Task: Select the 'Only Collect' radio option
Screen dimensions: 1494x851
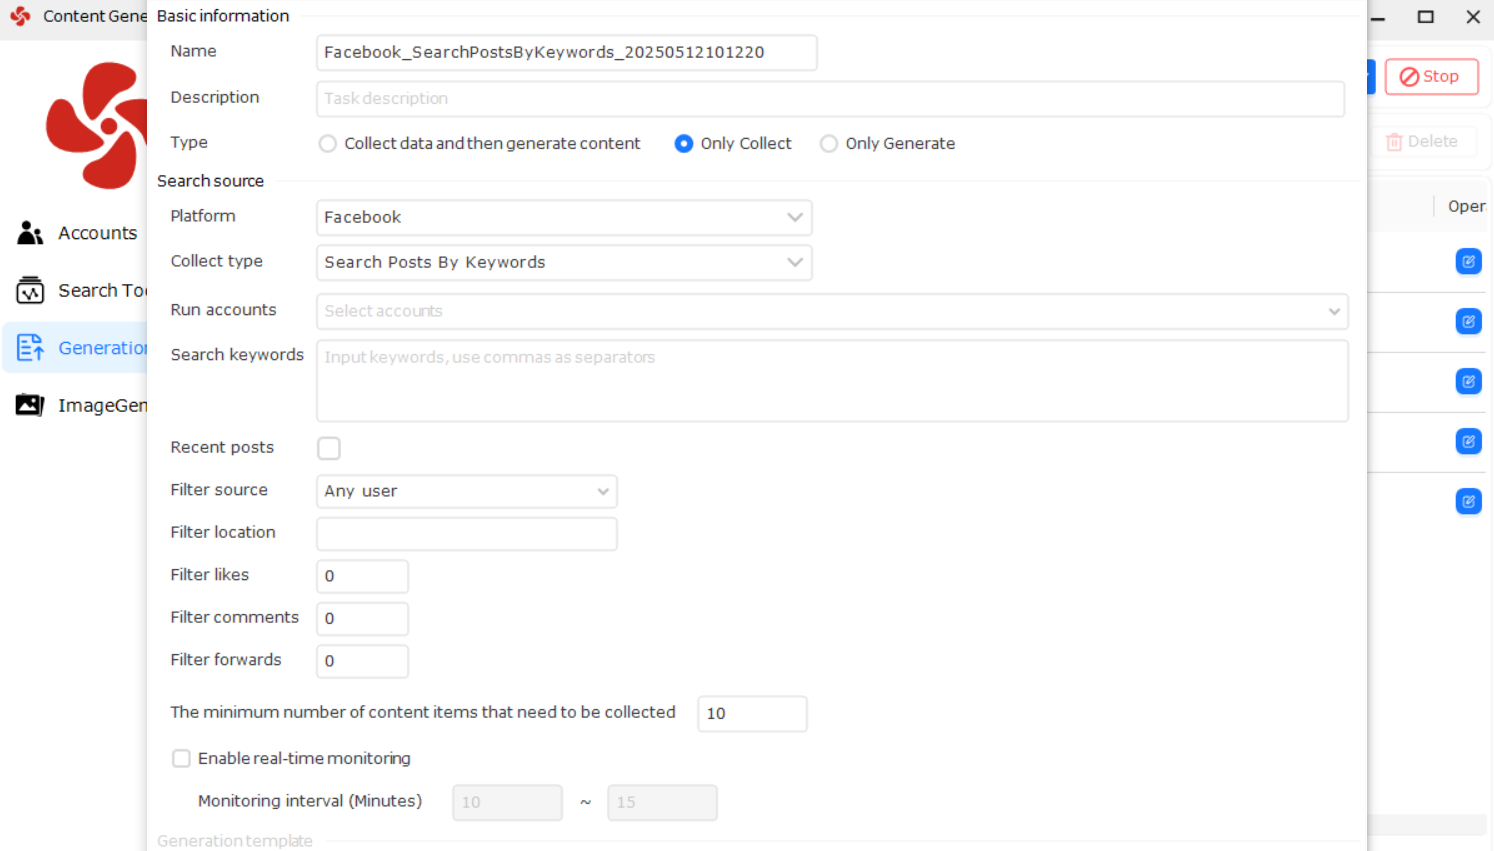Action: coord(684,144)
